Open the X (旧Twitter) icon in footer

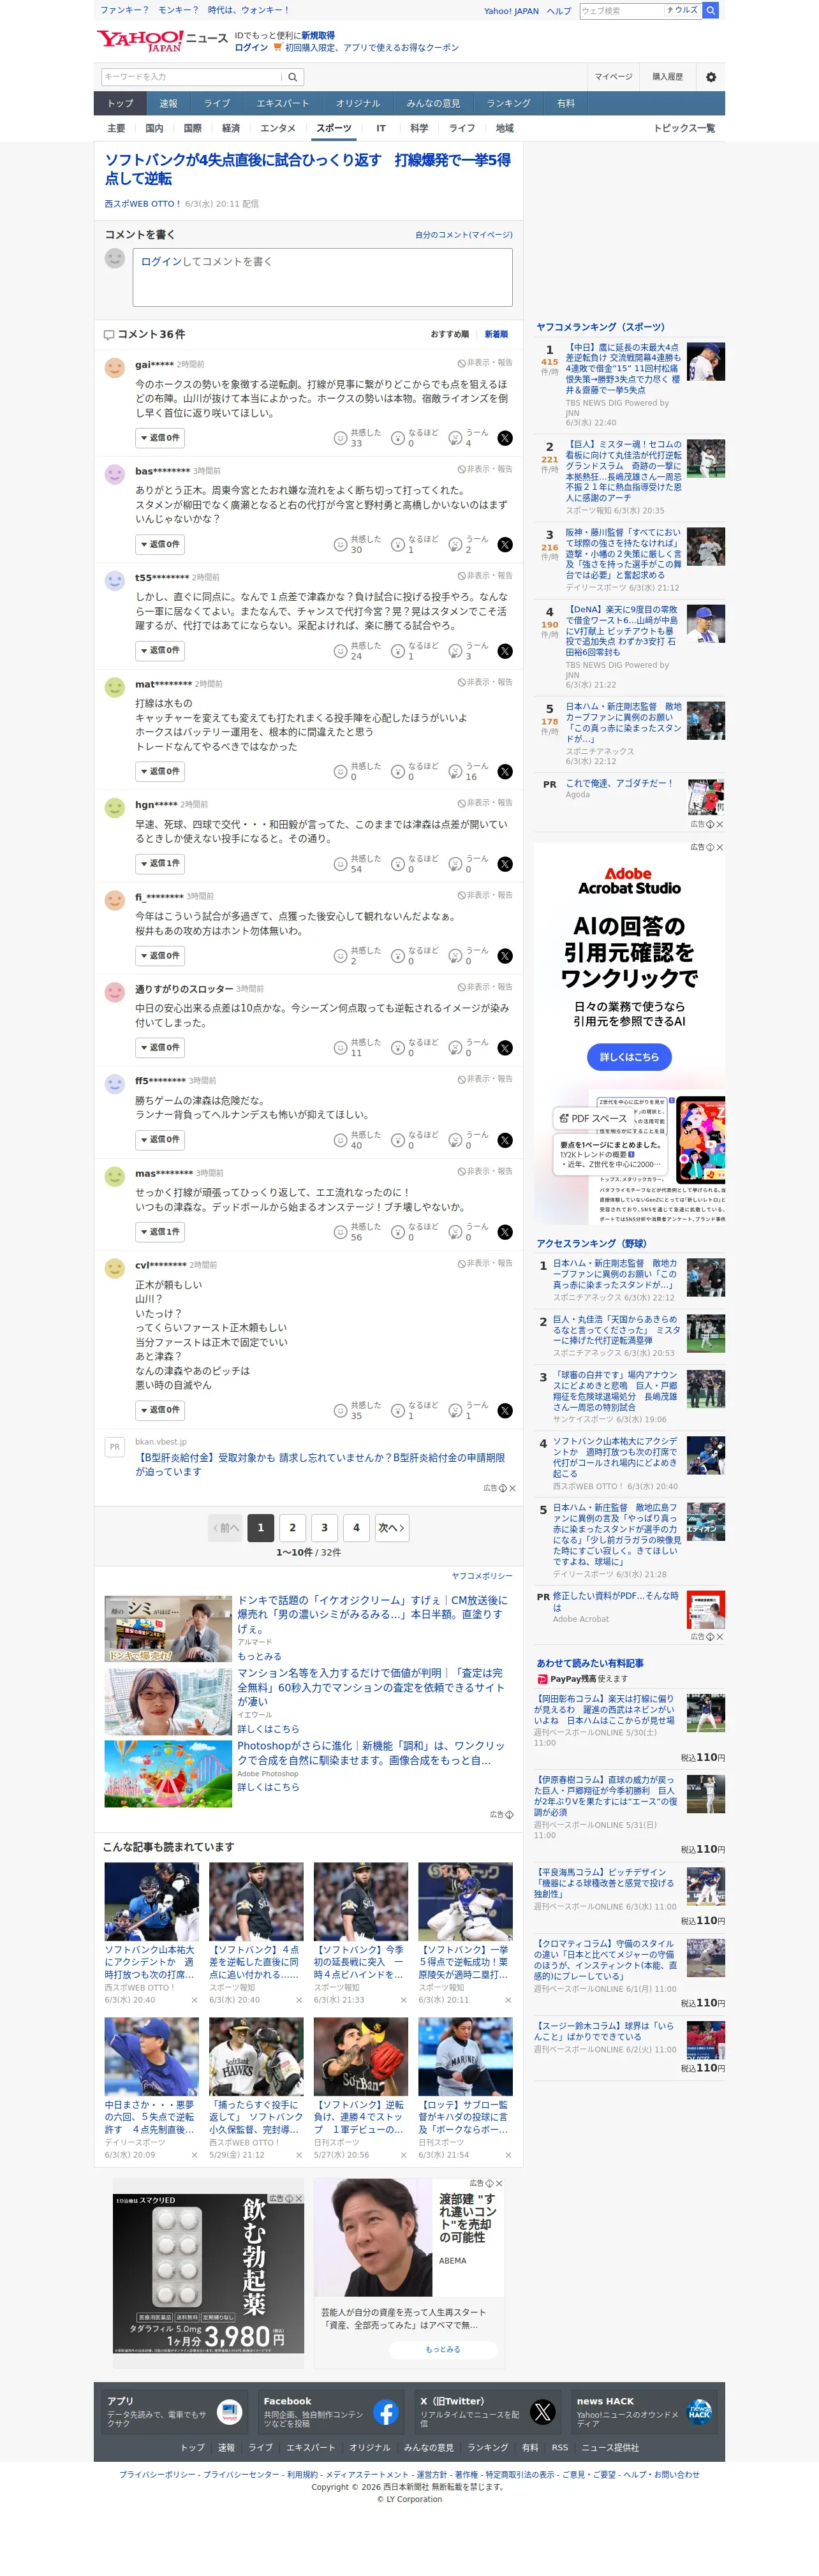point(542,2412)
